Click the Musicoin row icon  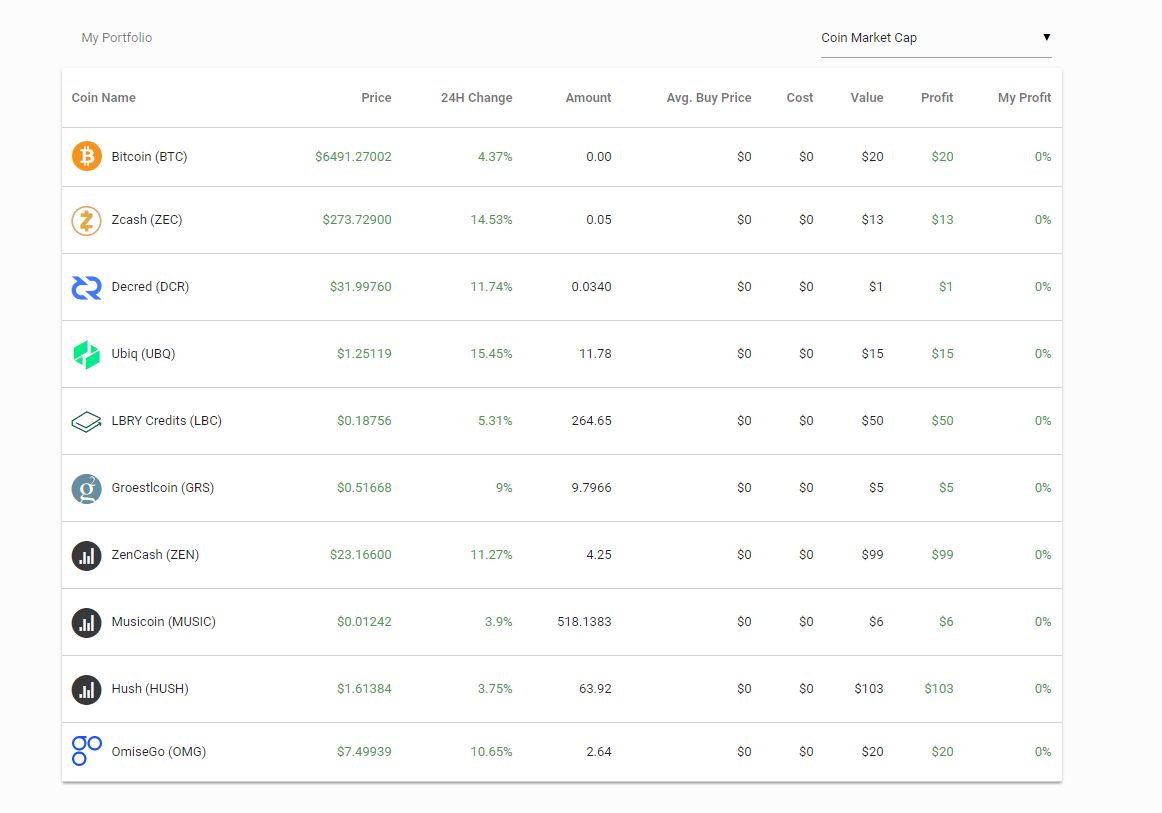click(87, 622)
